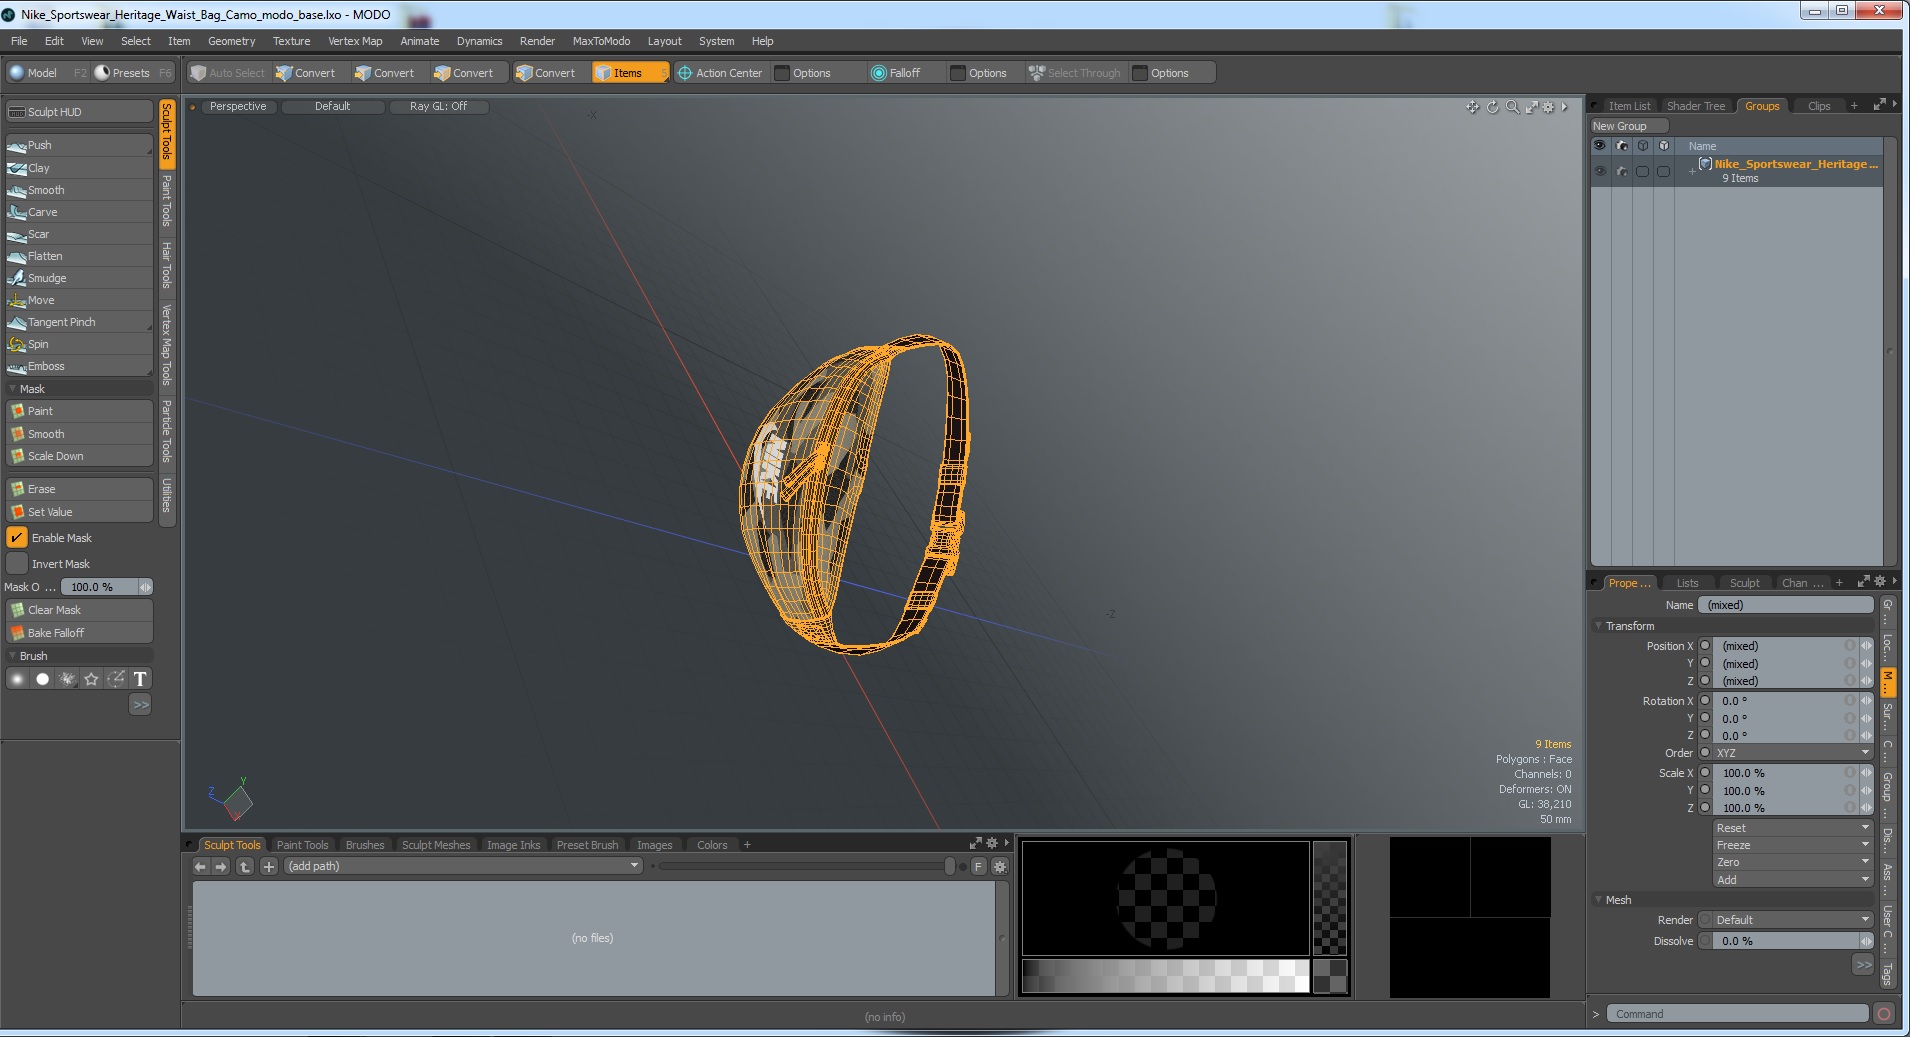Switch to the Item List tab
The image size is (1920, 1040).
coord(1629,107)
